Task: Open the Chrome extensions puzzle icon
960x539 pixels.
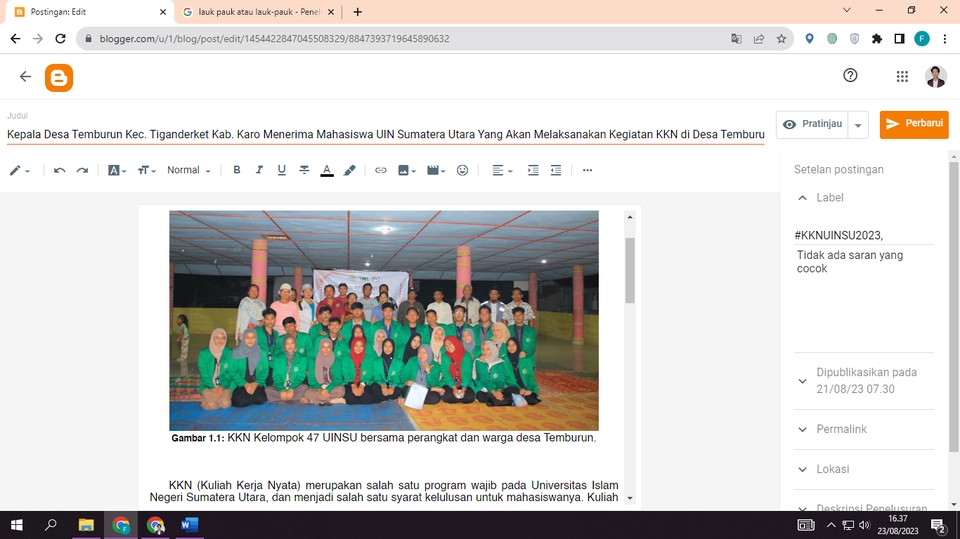Action: click(x=877, y=39)
